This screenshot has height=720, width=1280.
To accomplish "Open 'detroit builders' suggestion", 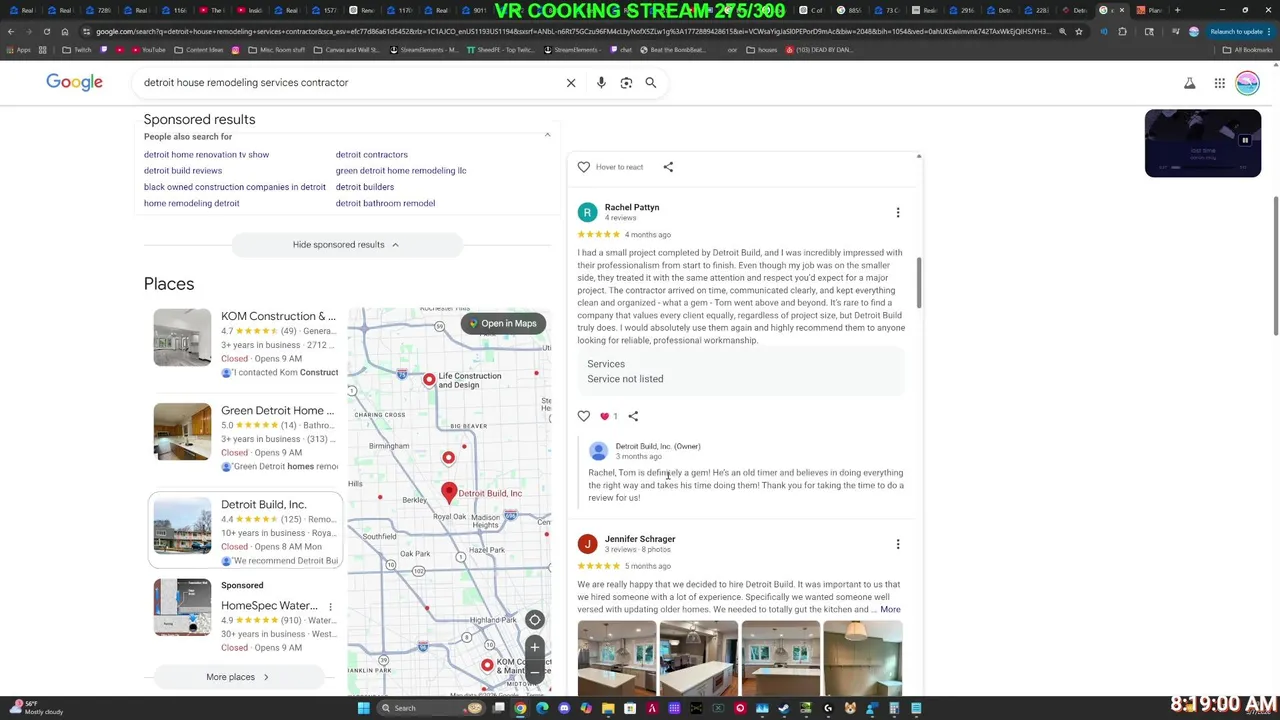I will (365, 187).
